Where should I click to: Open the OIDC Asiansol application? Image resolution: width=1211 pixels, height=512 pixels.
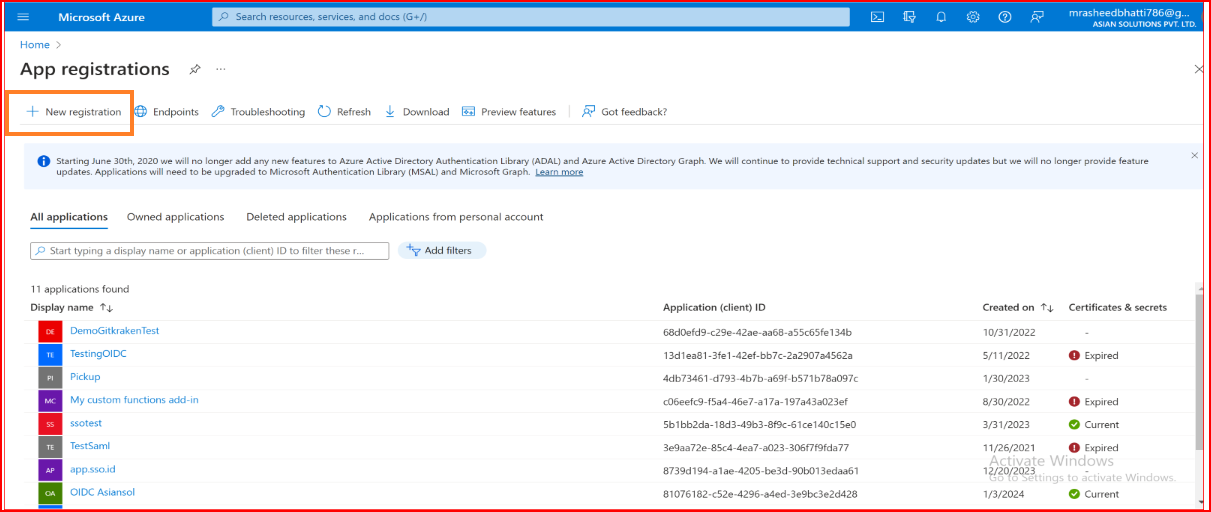[x=102, y=492]
